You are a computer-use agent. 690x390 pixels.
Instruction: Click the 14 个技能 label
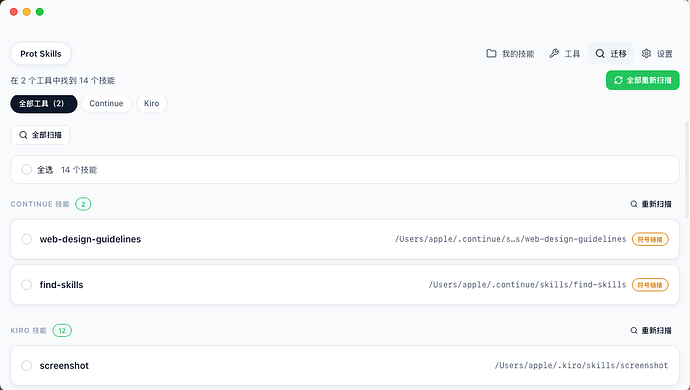click(x=79, y=170)
